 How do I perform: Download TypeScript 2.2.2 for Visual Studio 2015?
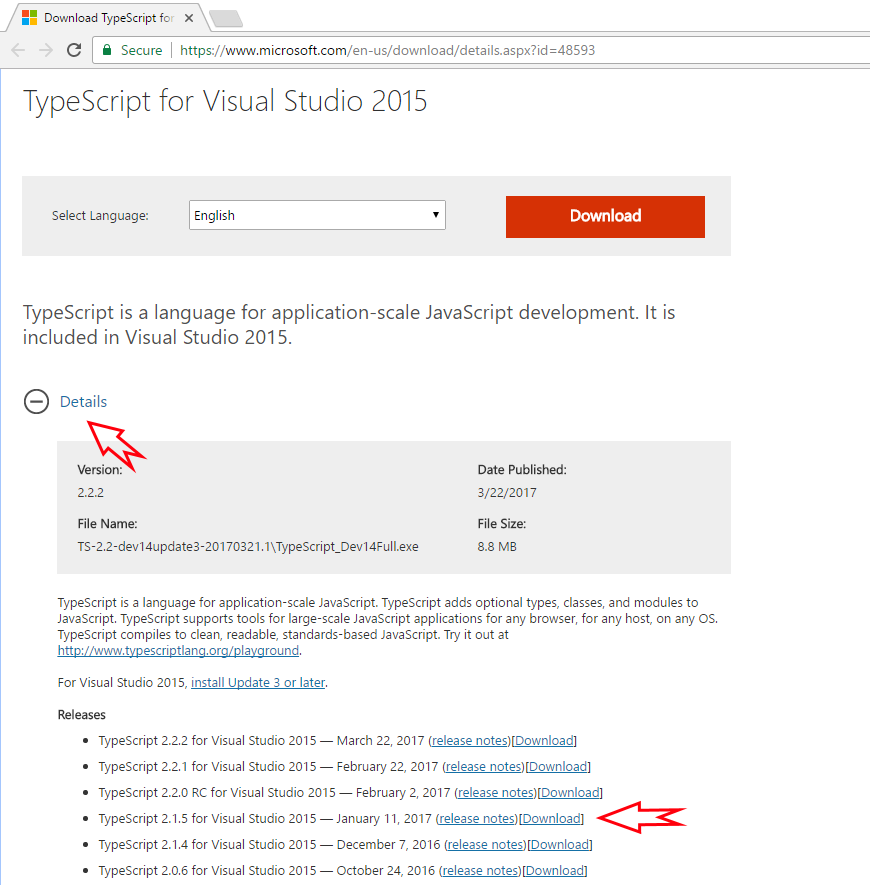click(545, 741)
